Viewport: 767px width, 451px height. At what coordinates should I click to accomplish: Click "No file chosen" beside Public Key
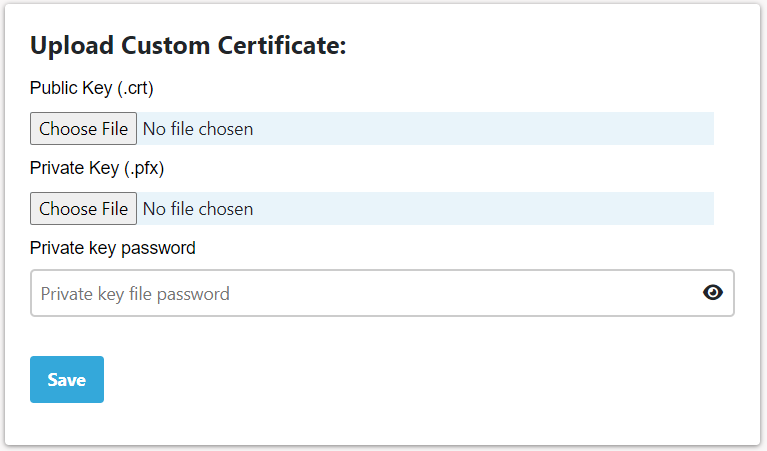[x=198, y=129]
